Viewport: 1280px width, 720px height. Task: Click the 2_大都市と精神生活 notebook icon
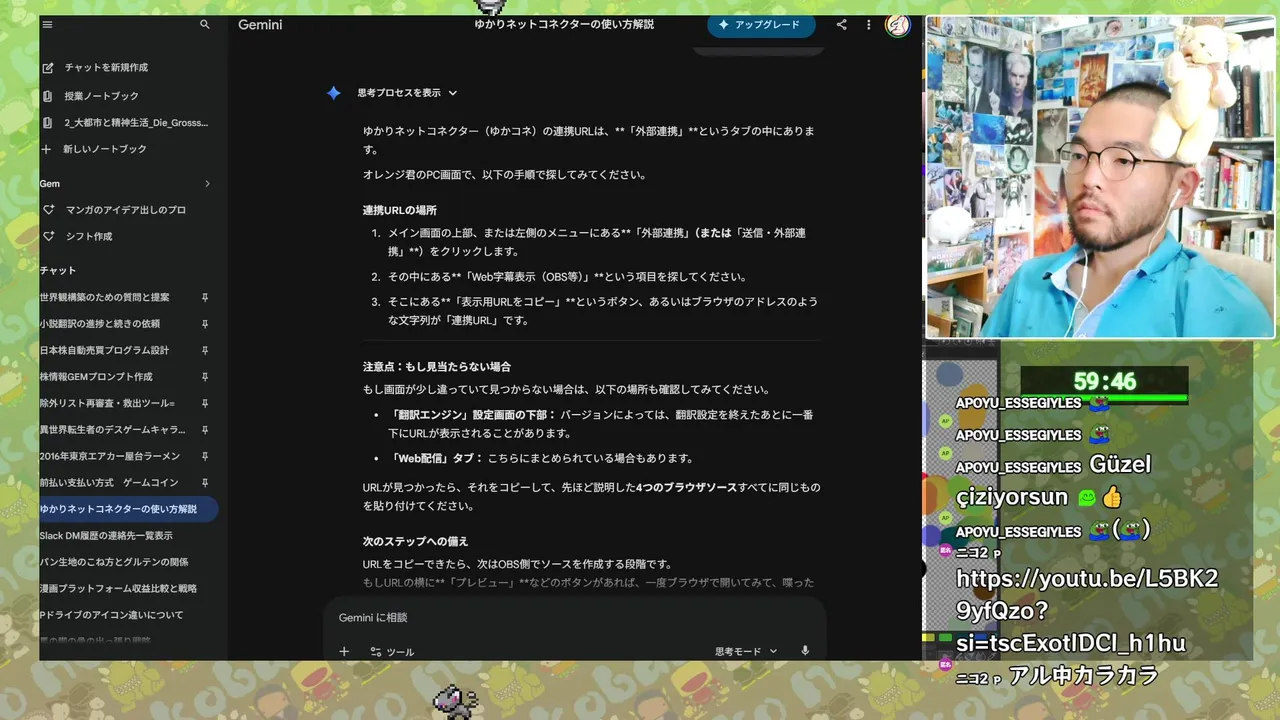(x=47, y=123)
